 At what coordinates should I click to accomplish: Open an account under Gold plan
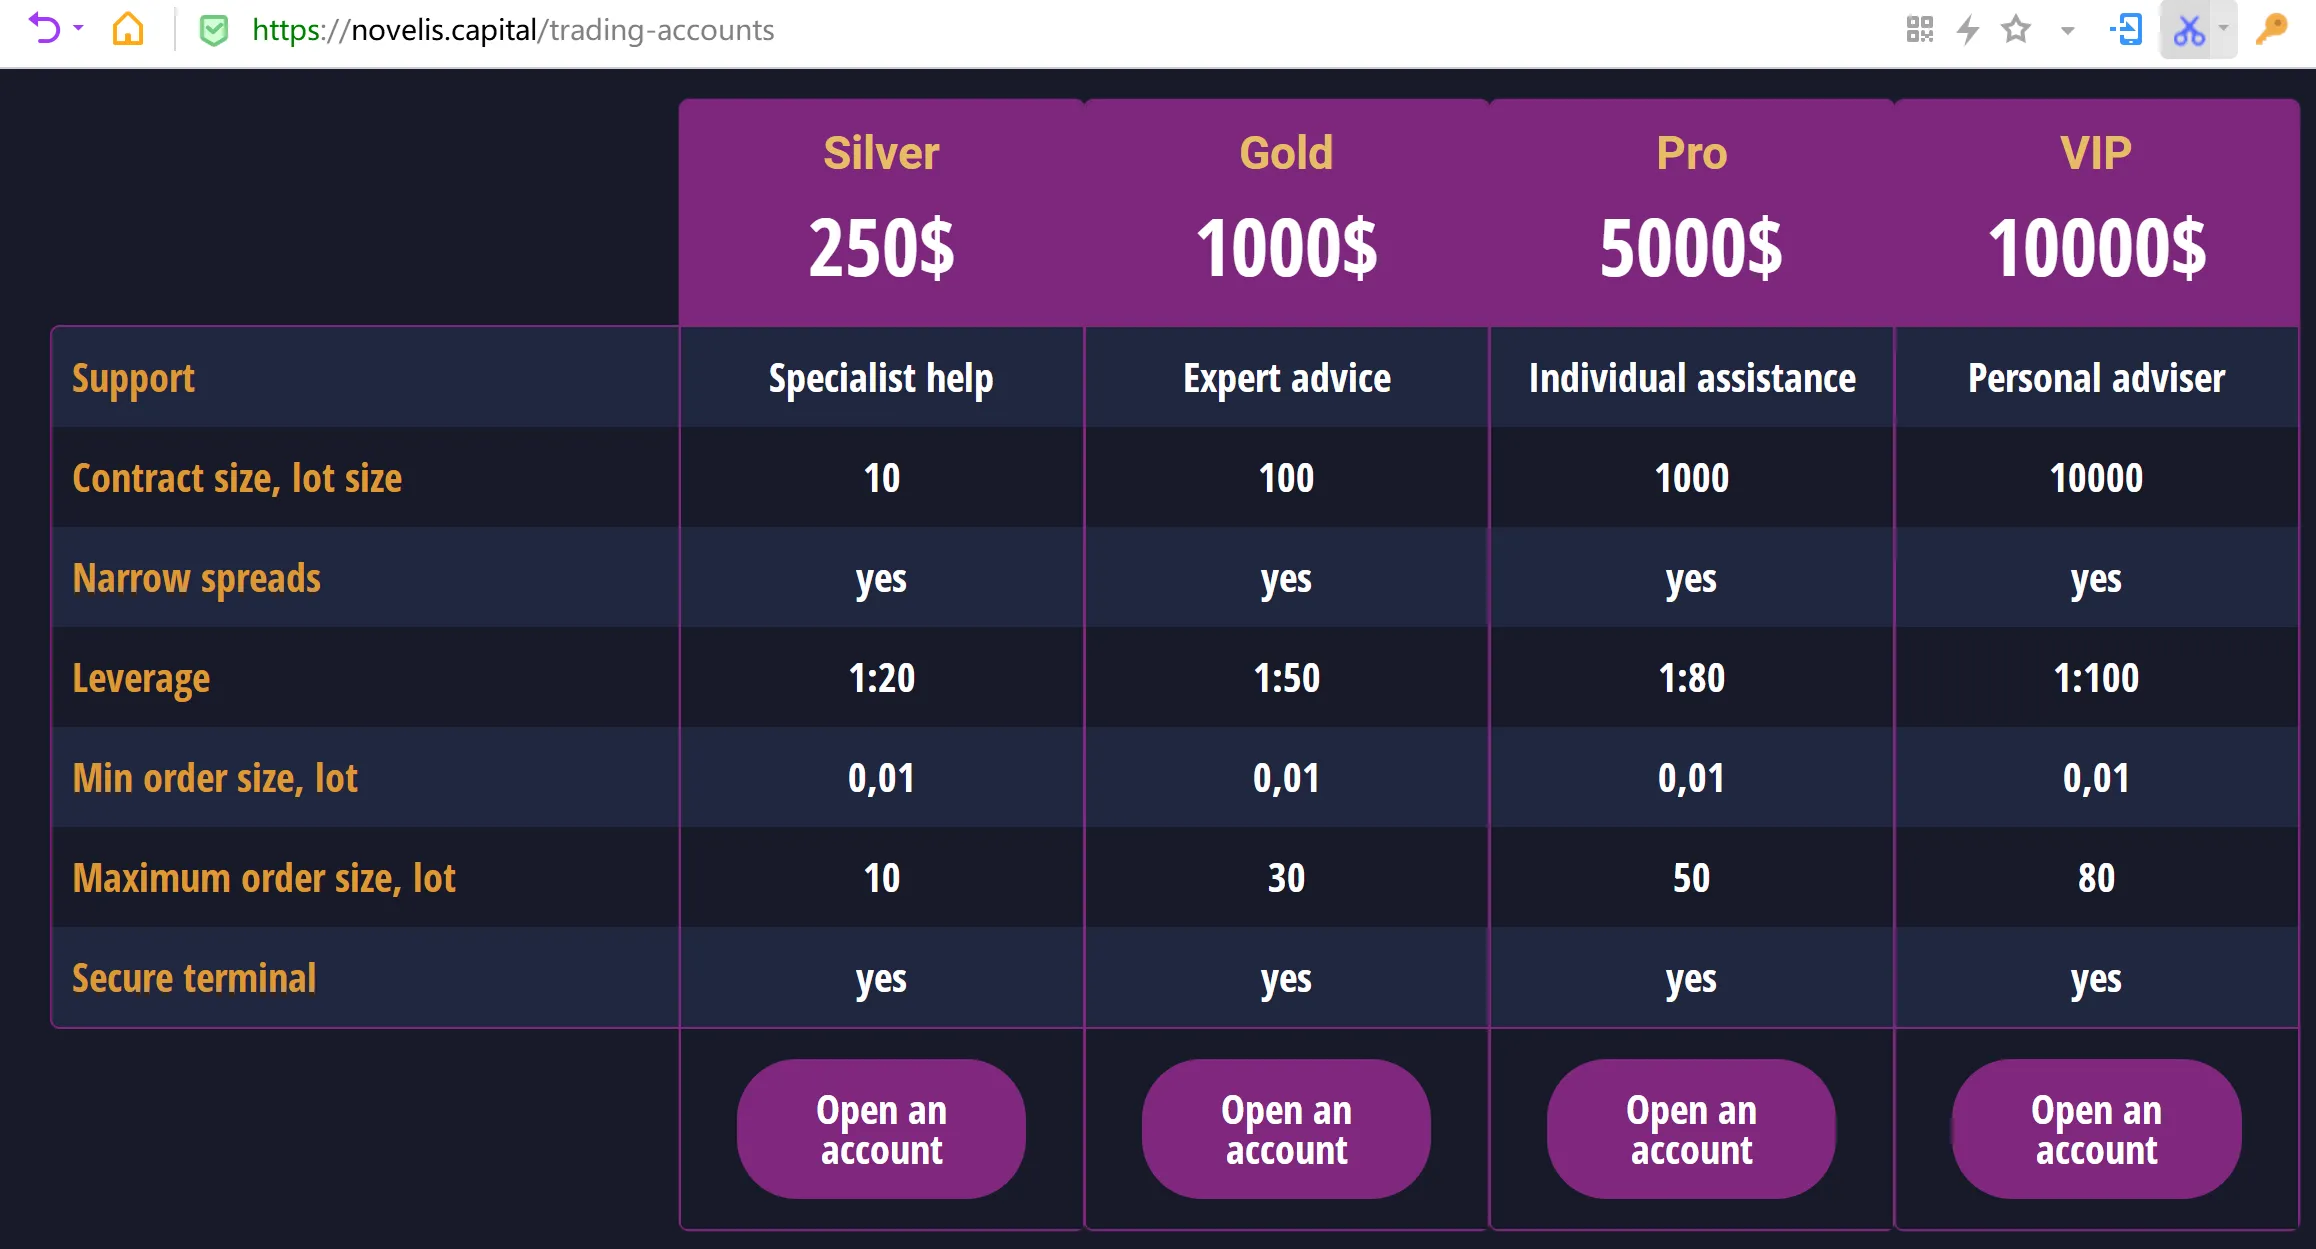tap(1286, 1129)
